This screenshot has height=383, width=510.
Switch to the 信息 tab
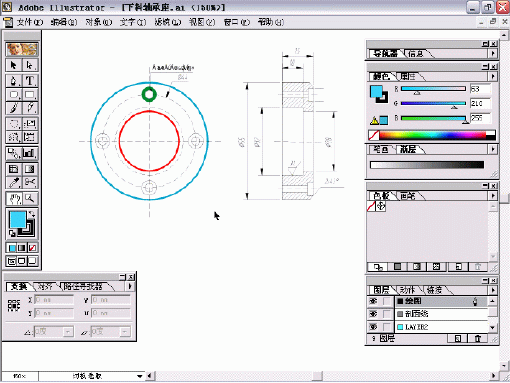coord(416,54)
